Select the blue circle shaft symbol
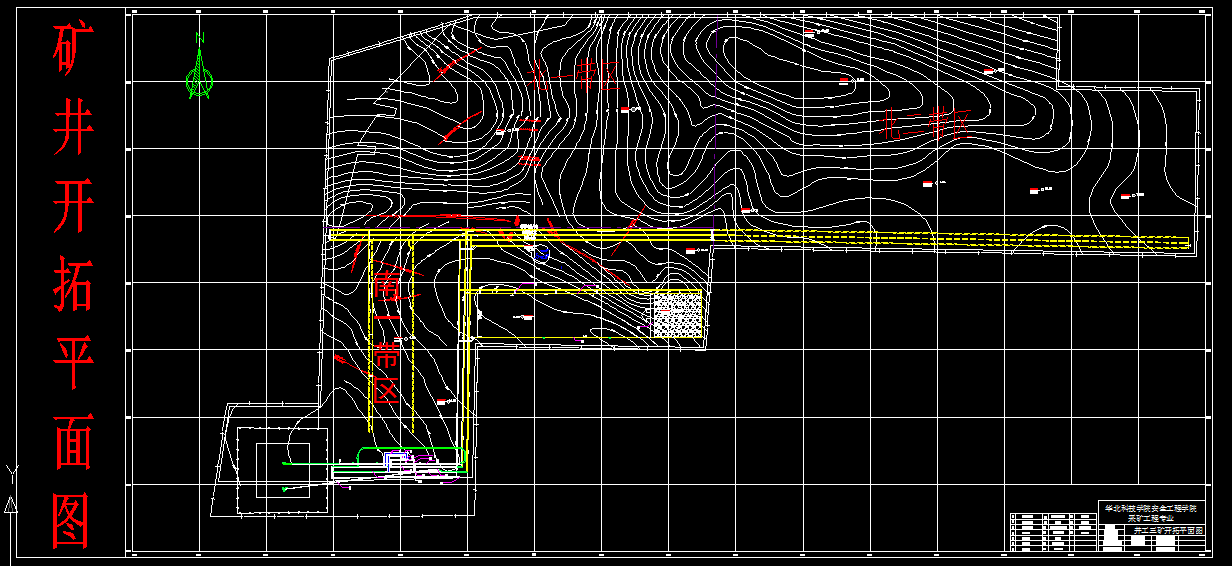Viewport: 1232px width, 566px height. (541, 254)
